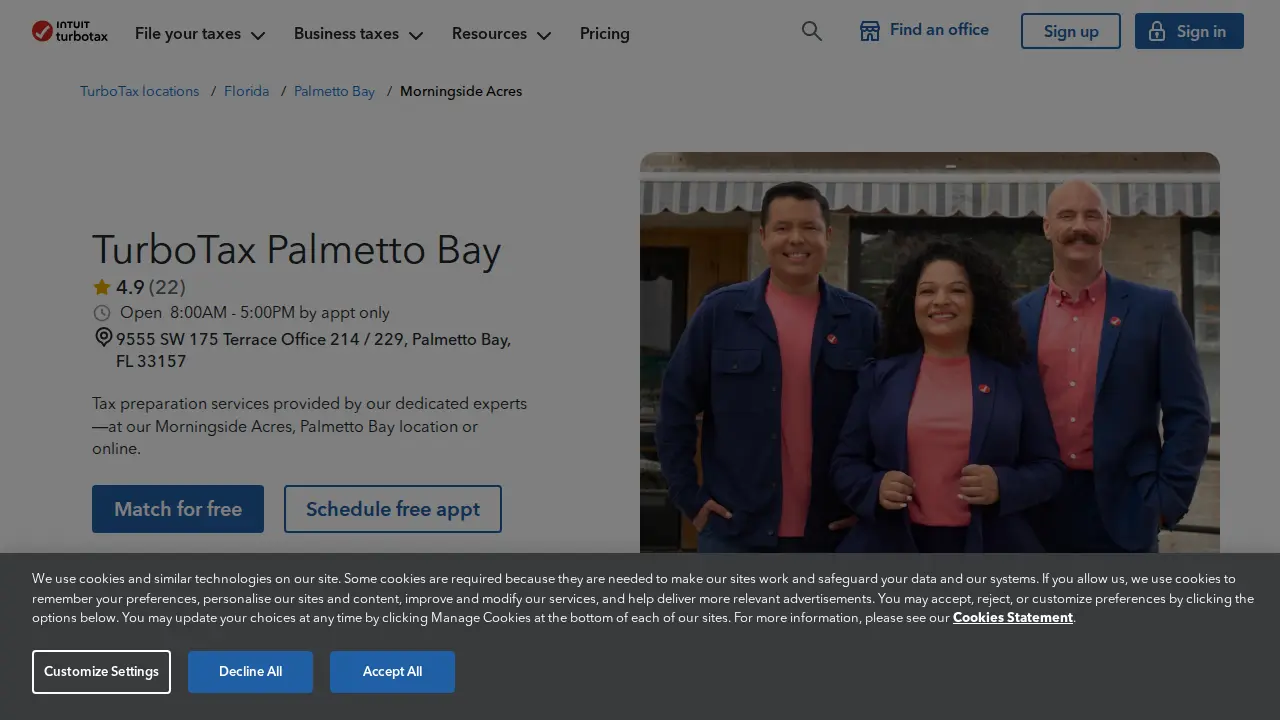This screenshot has width=1280, height=720.
Task: Expand the File your taxes menu
Action: point(200,33)
